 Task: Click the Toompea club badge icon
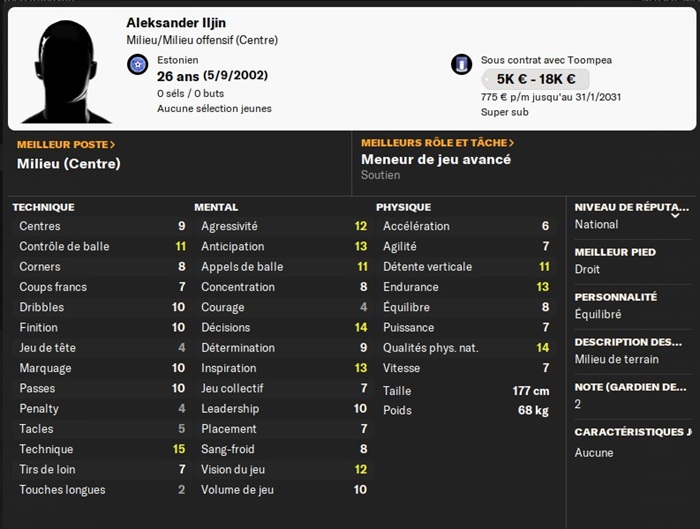[461, 65]
